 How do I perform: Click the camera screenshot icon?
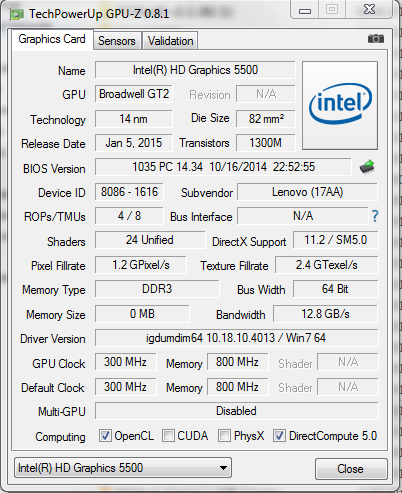coord(376,39)
